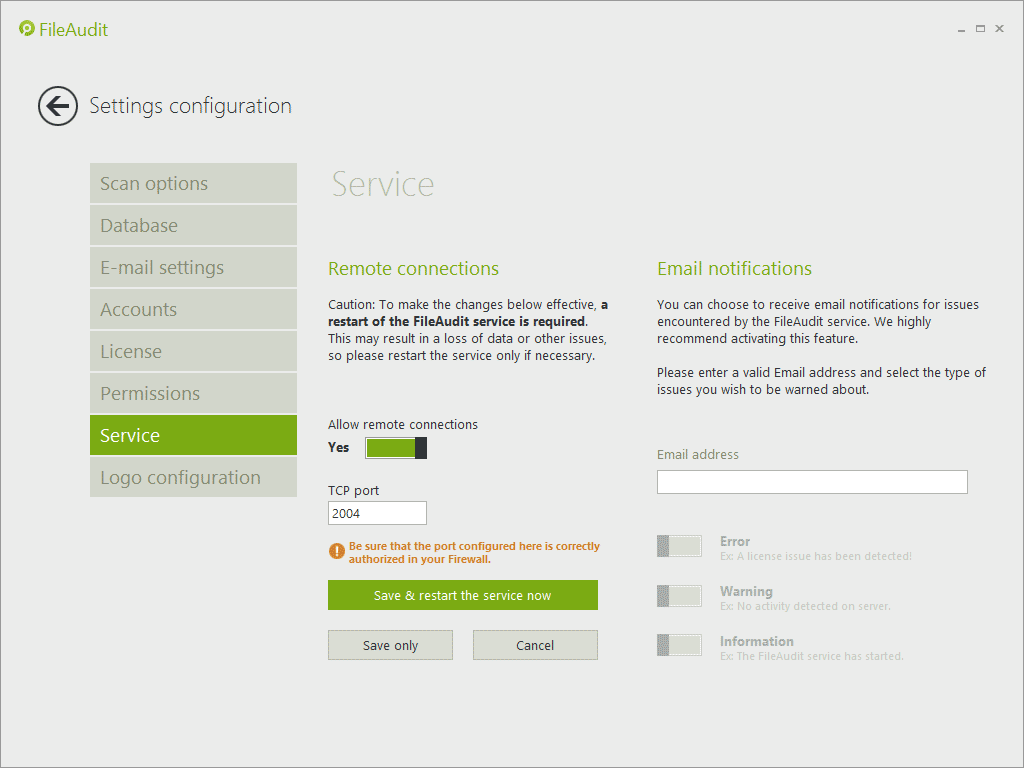The width and height of the screenshot is (1024, 768).
Task: Enable Warning email notification toggle
Action: pos(679,596)
